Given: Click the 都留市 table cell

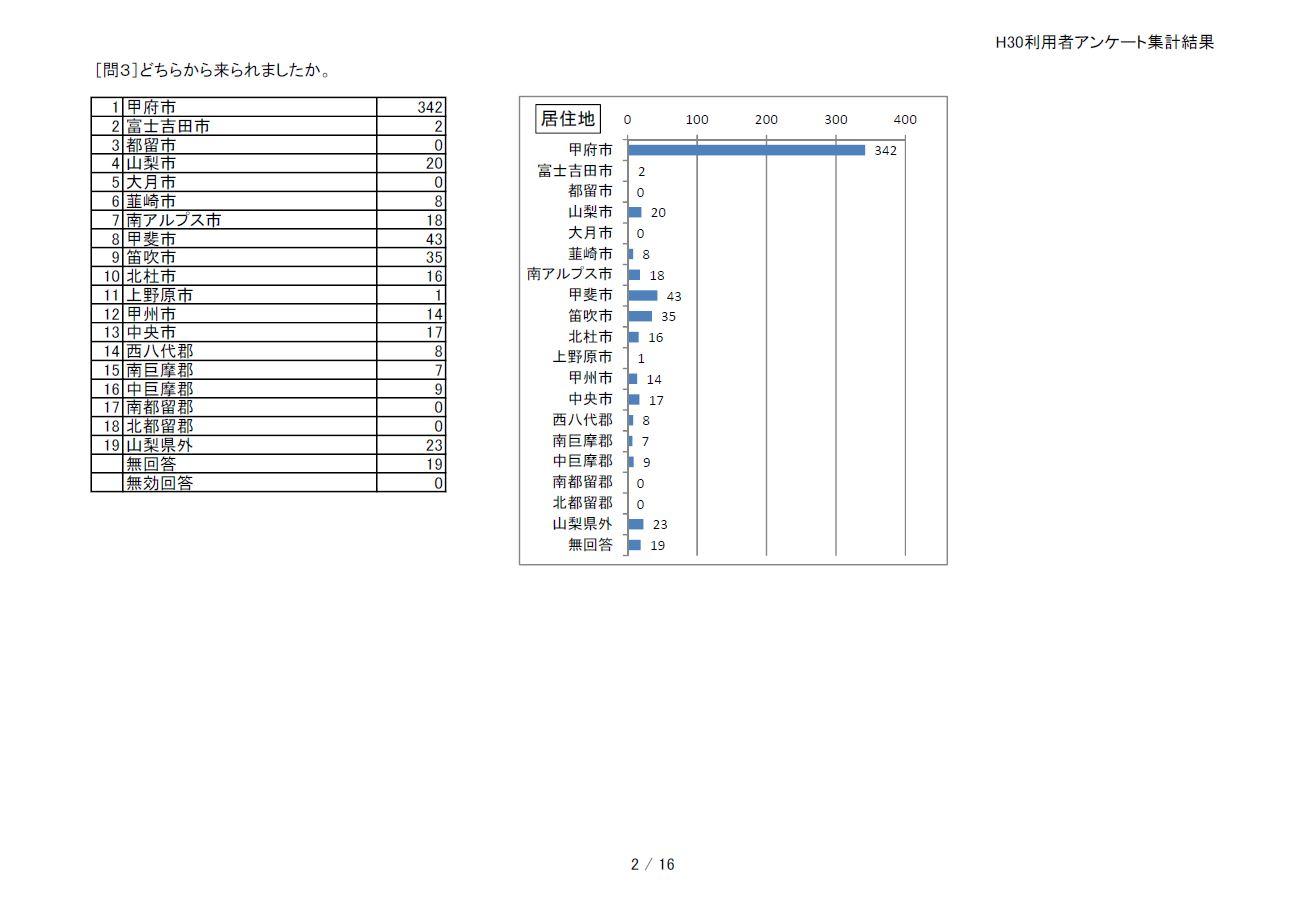Looking at the screenshot, I should [x=250, y=145].
